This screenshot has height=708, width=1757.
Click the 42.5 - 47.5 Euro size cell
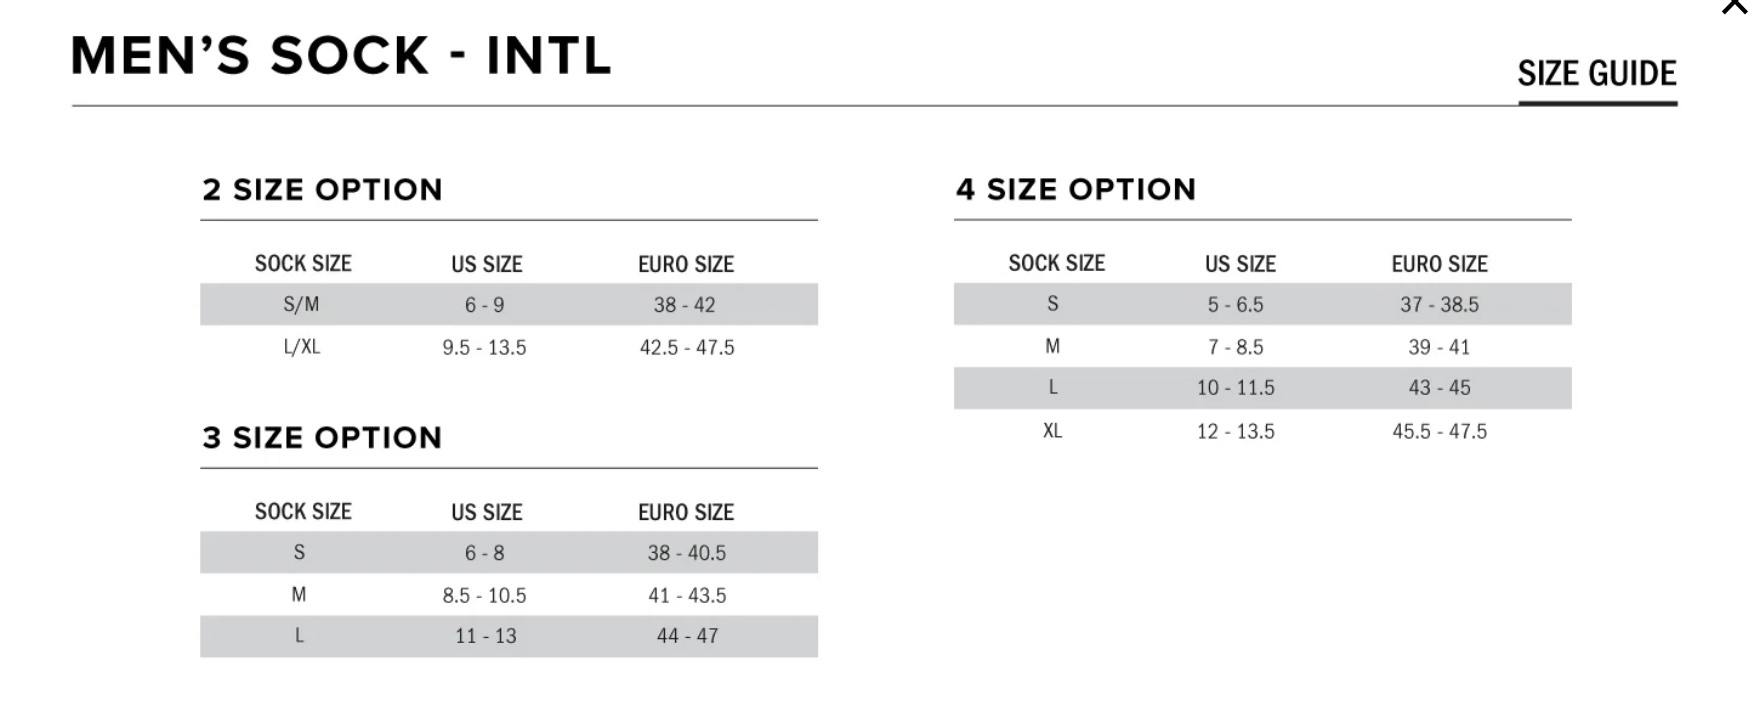(687, 348)
